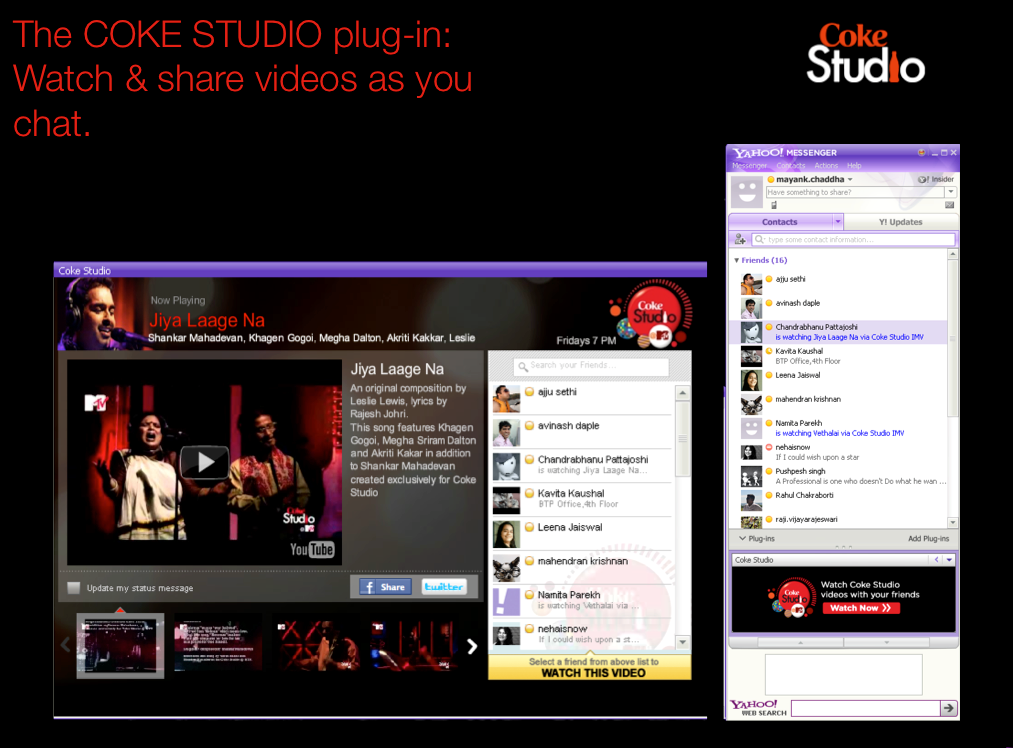The width and height of the screenshot is (1013, 748).
Task: Click Messenger contact list scroll up arrow
Action: [952, 255]
